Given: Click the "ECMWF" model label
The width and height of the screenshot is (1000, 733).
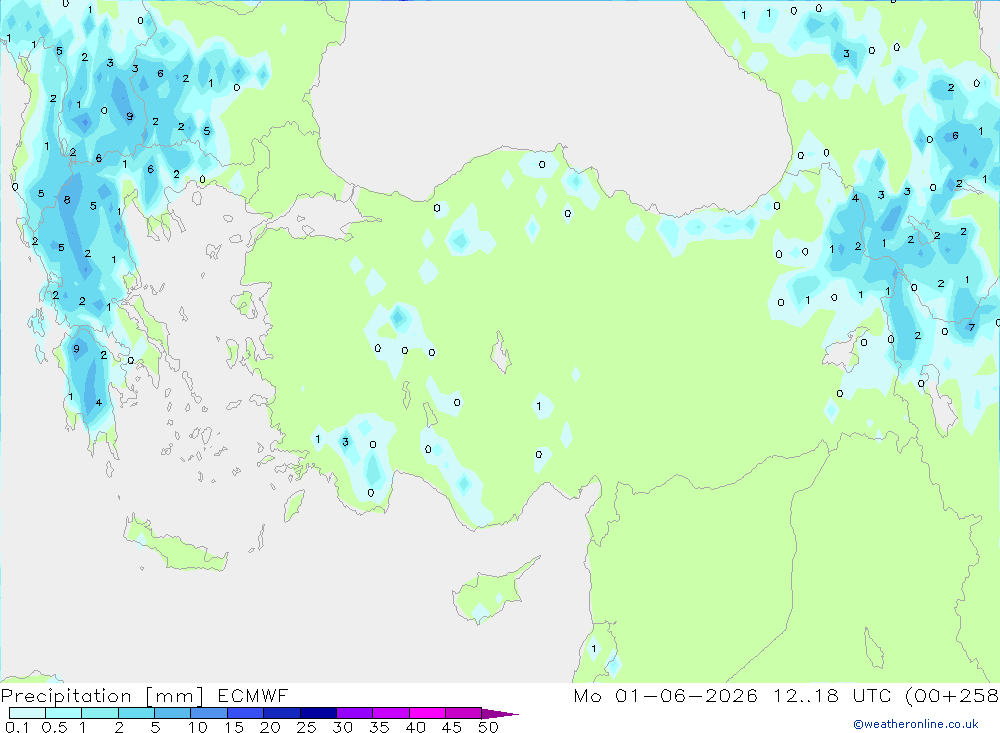Looking at the screenshot, I should (253, 695).
